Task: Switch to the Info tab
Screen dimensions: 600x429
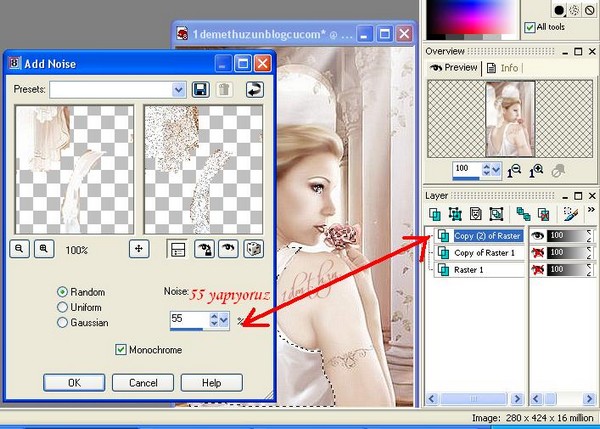Action: point(503,68)
